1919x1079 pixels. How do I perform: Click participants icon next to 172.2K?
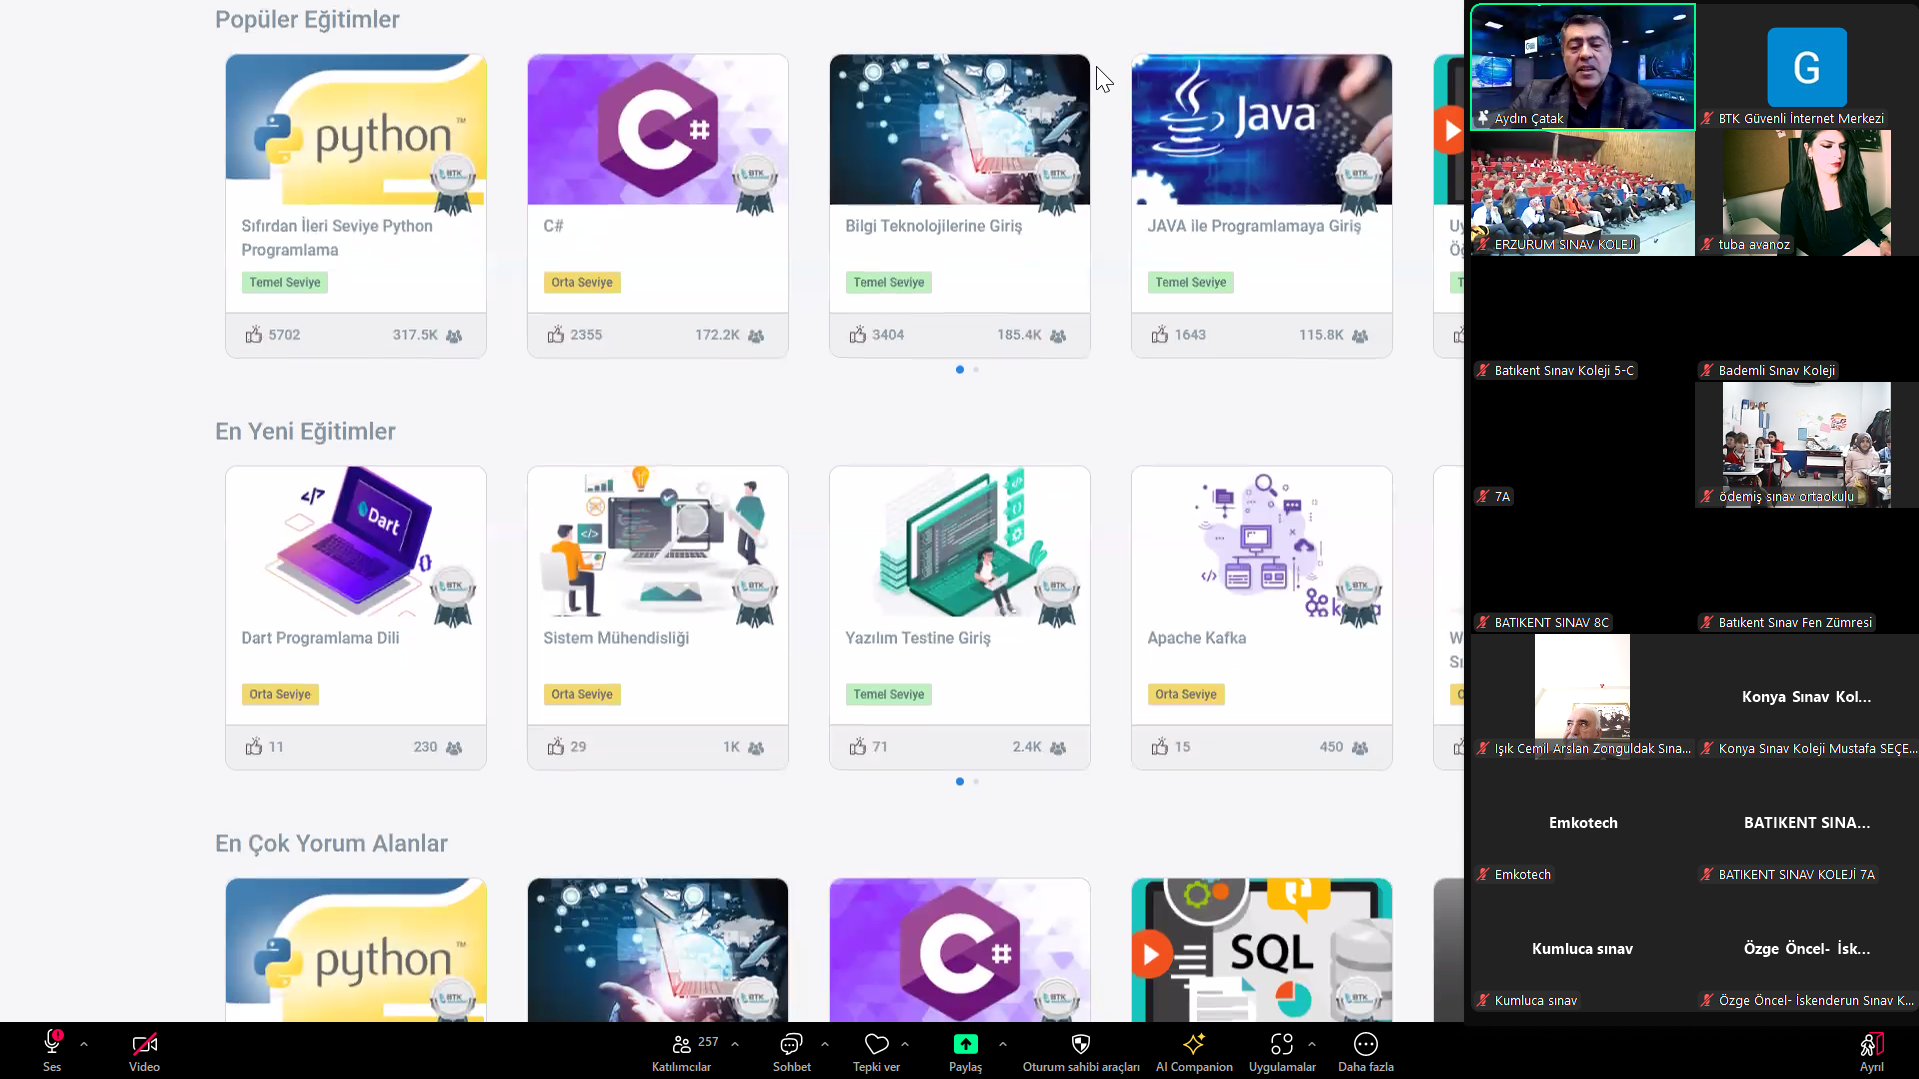tap(756, 336)
